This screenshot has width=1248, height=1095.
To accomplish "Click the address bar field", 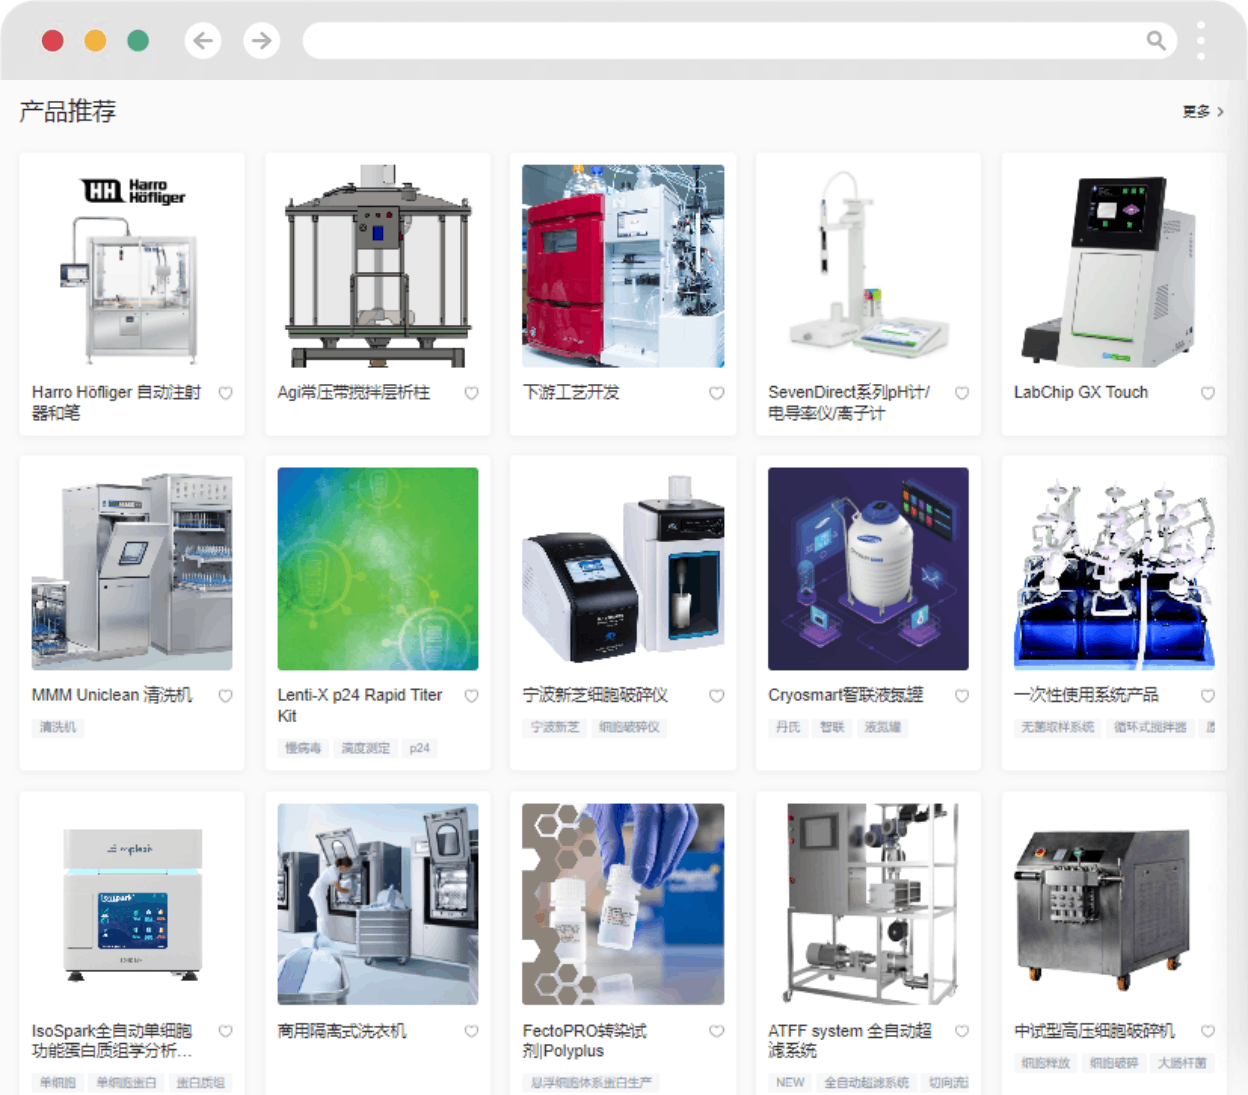I will coord(740,41).
